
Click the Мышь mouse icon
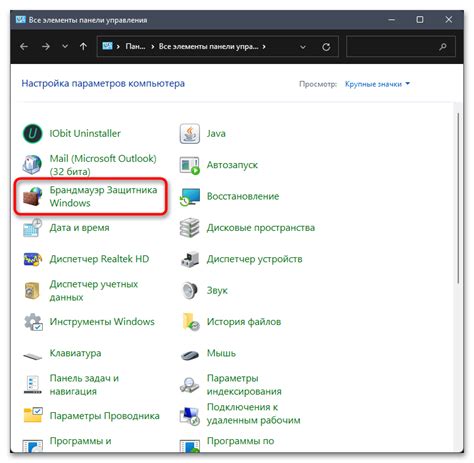190,355
